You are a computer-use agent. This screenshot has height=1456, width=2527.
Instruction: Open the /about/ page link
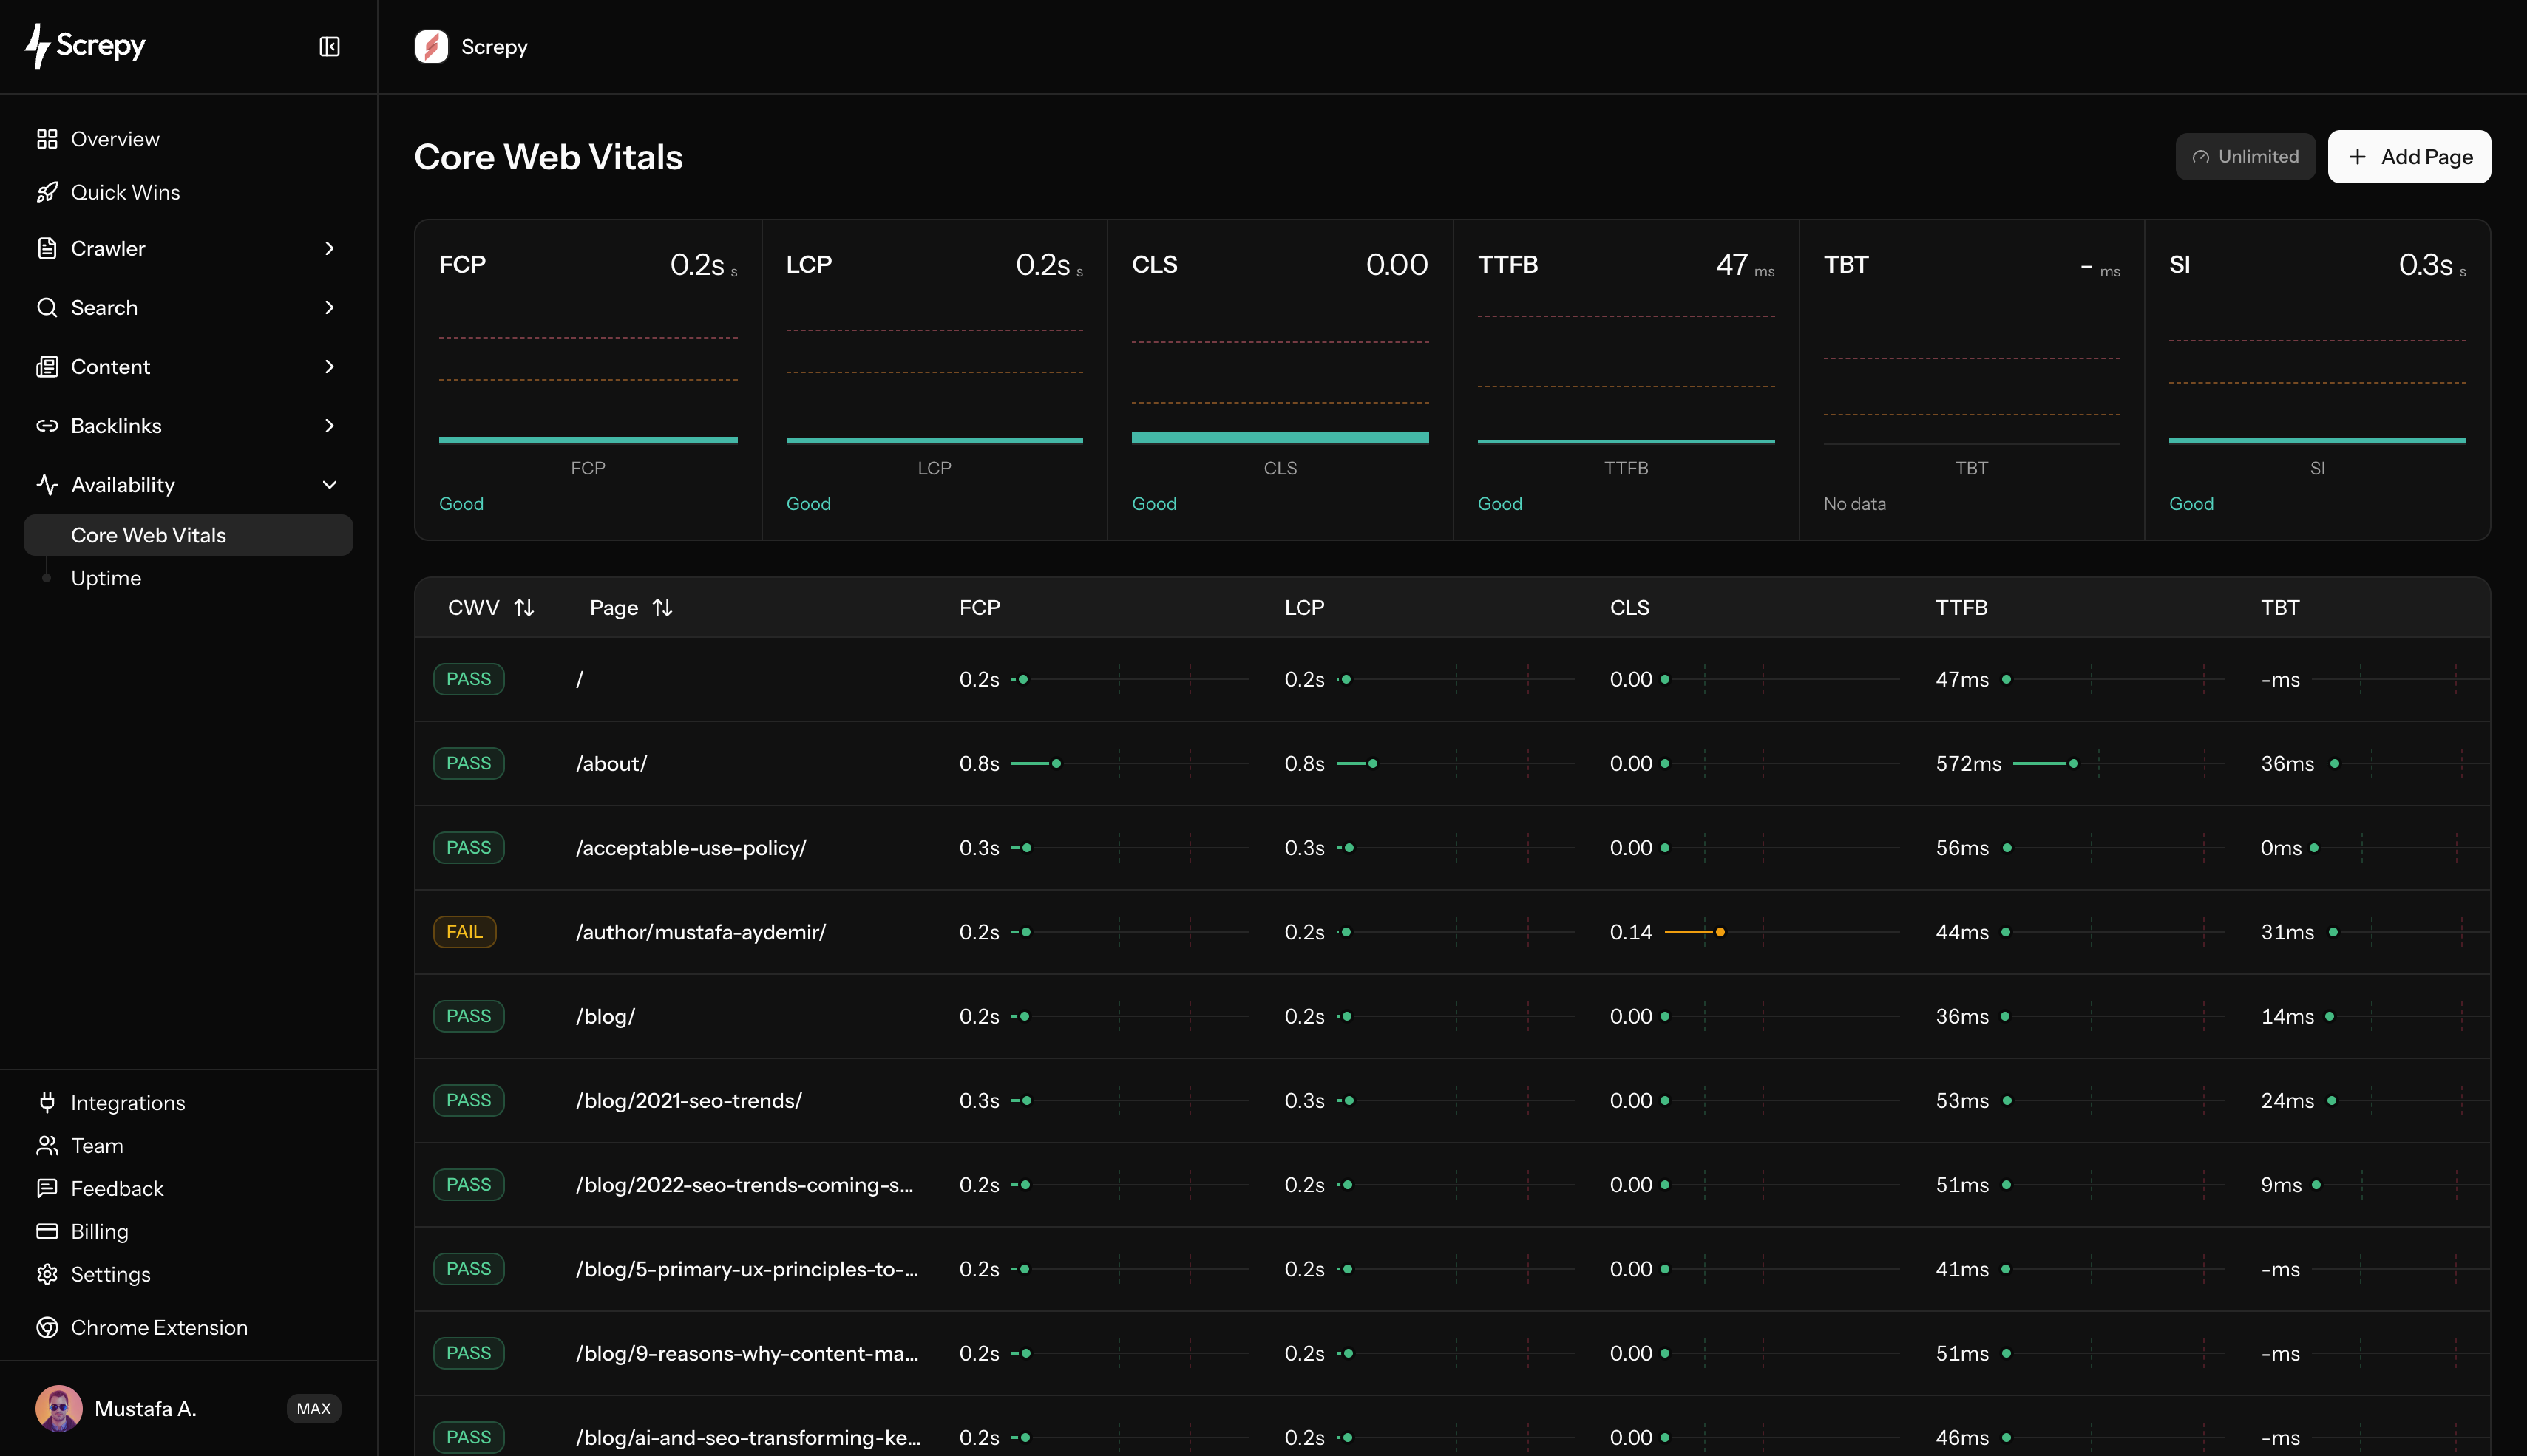coord(612,763)
